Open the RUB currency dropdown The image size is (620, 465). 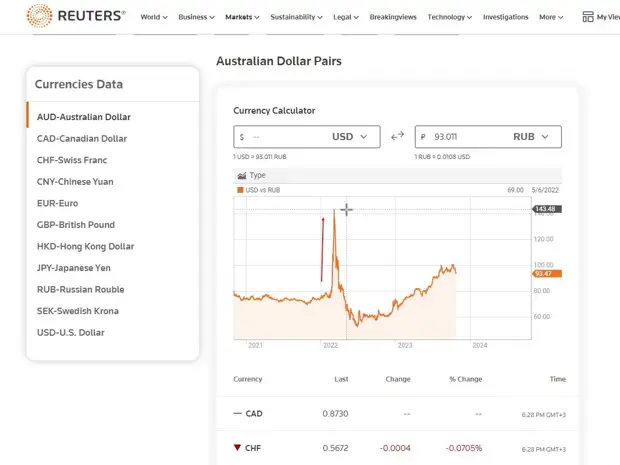(x=531, y=136)
